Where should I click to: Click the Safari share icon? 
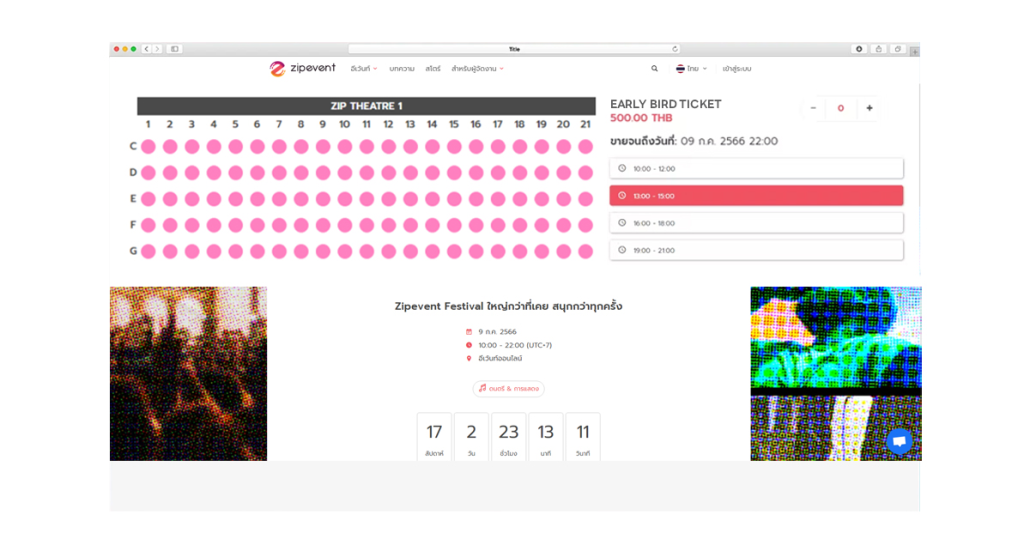click(x=878, y=49)
